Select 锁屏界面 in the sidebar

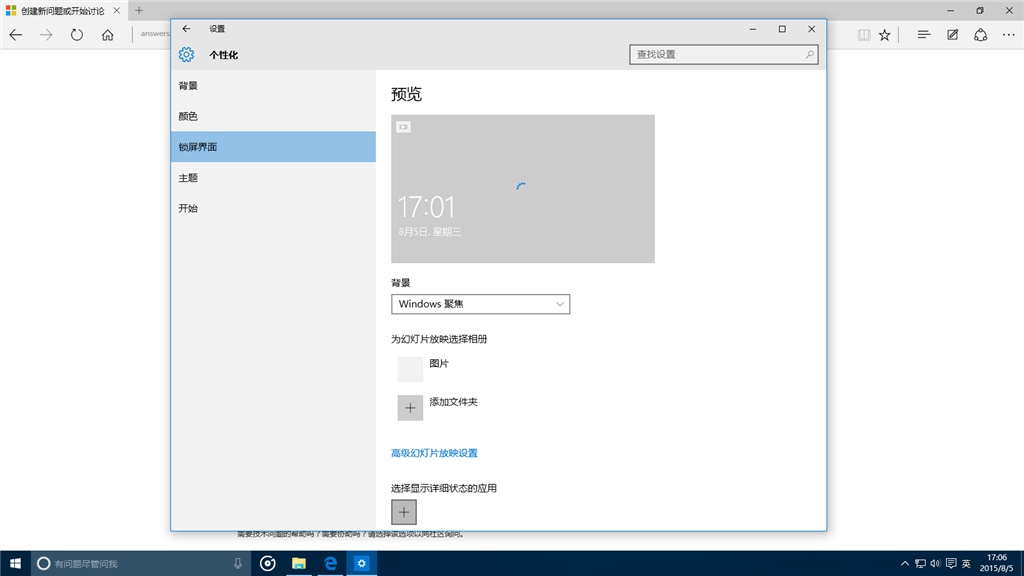[x=273, y=147]
